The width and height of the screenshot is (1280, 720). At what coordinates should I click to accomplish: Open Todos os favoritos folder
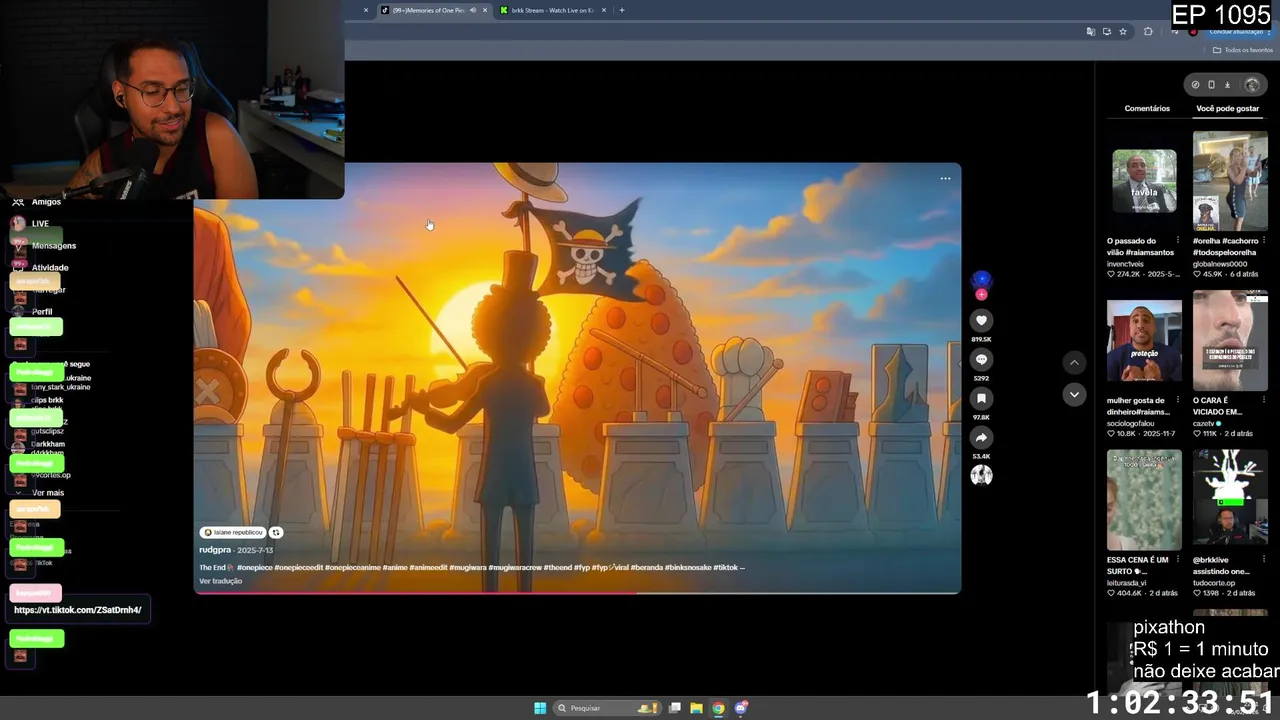[x=1243, y=50]
